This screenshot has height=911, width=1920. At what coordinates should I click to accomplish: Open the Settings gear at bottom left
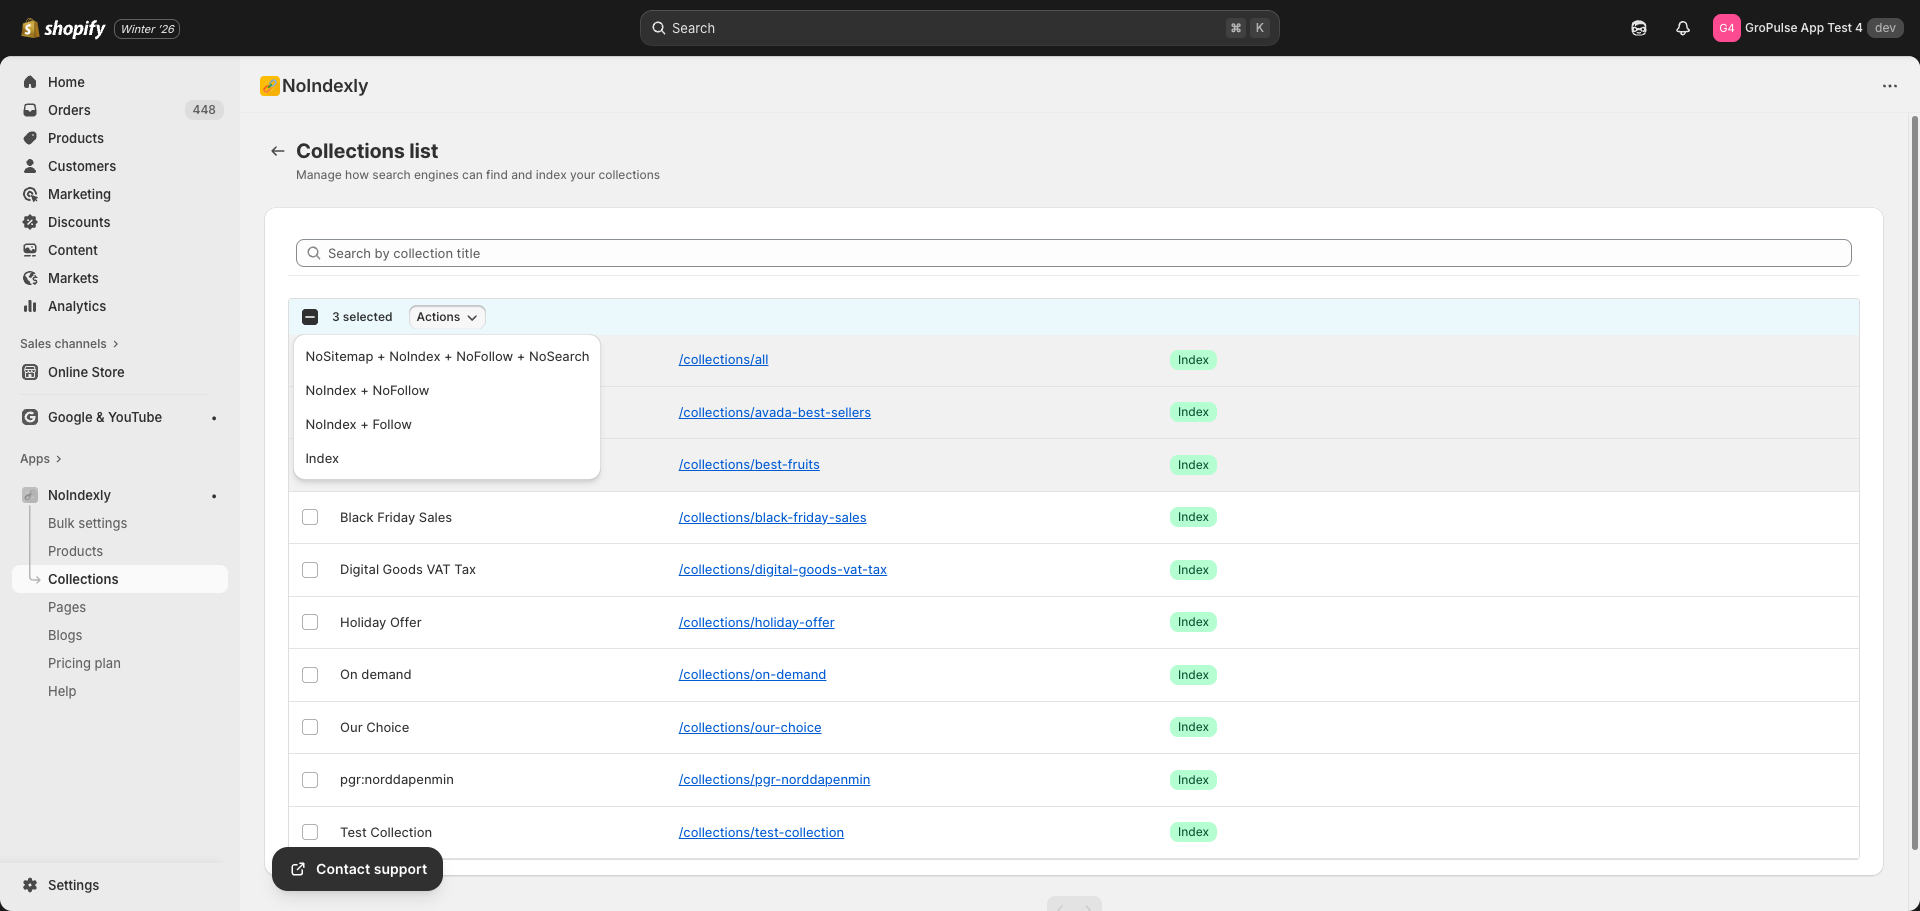30,885
